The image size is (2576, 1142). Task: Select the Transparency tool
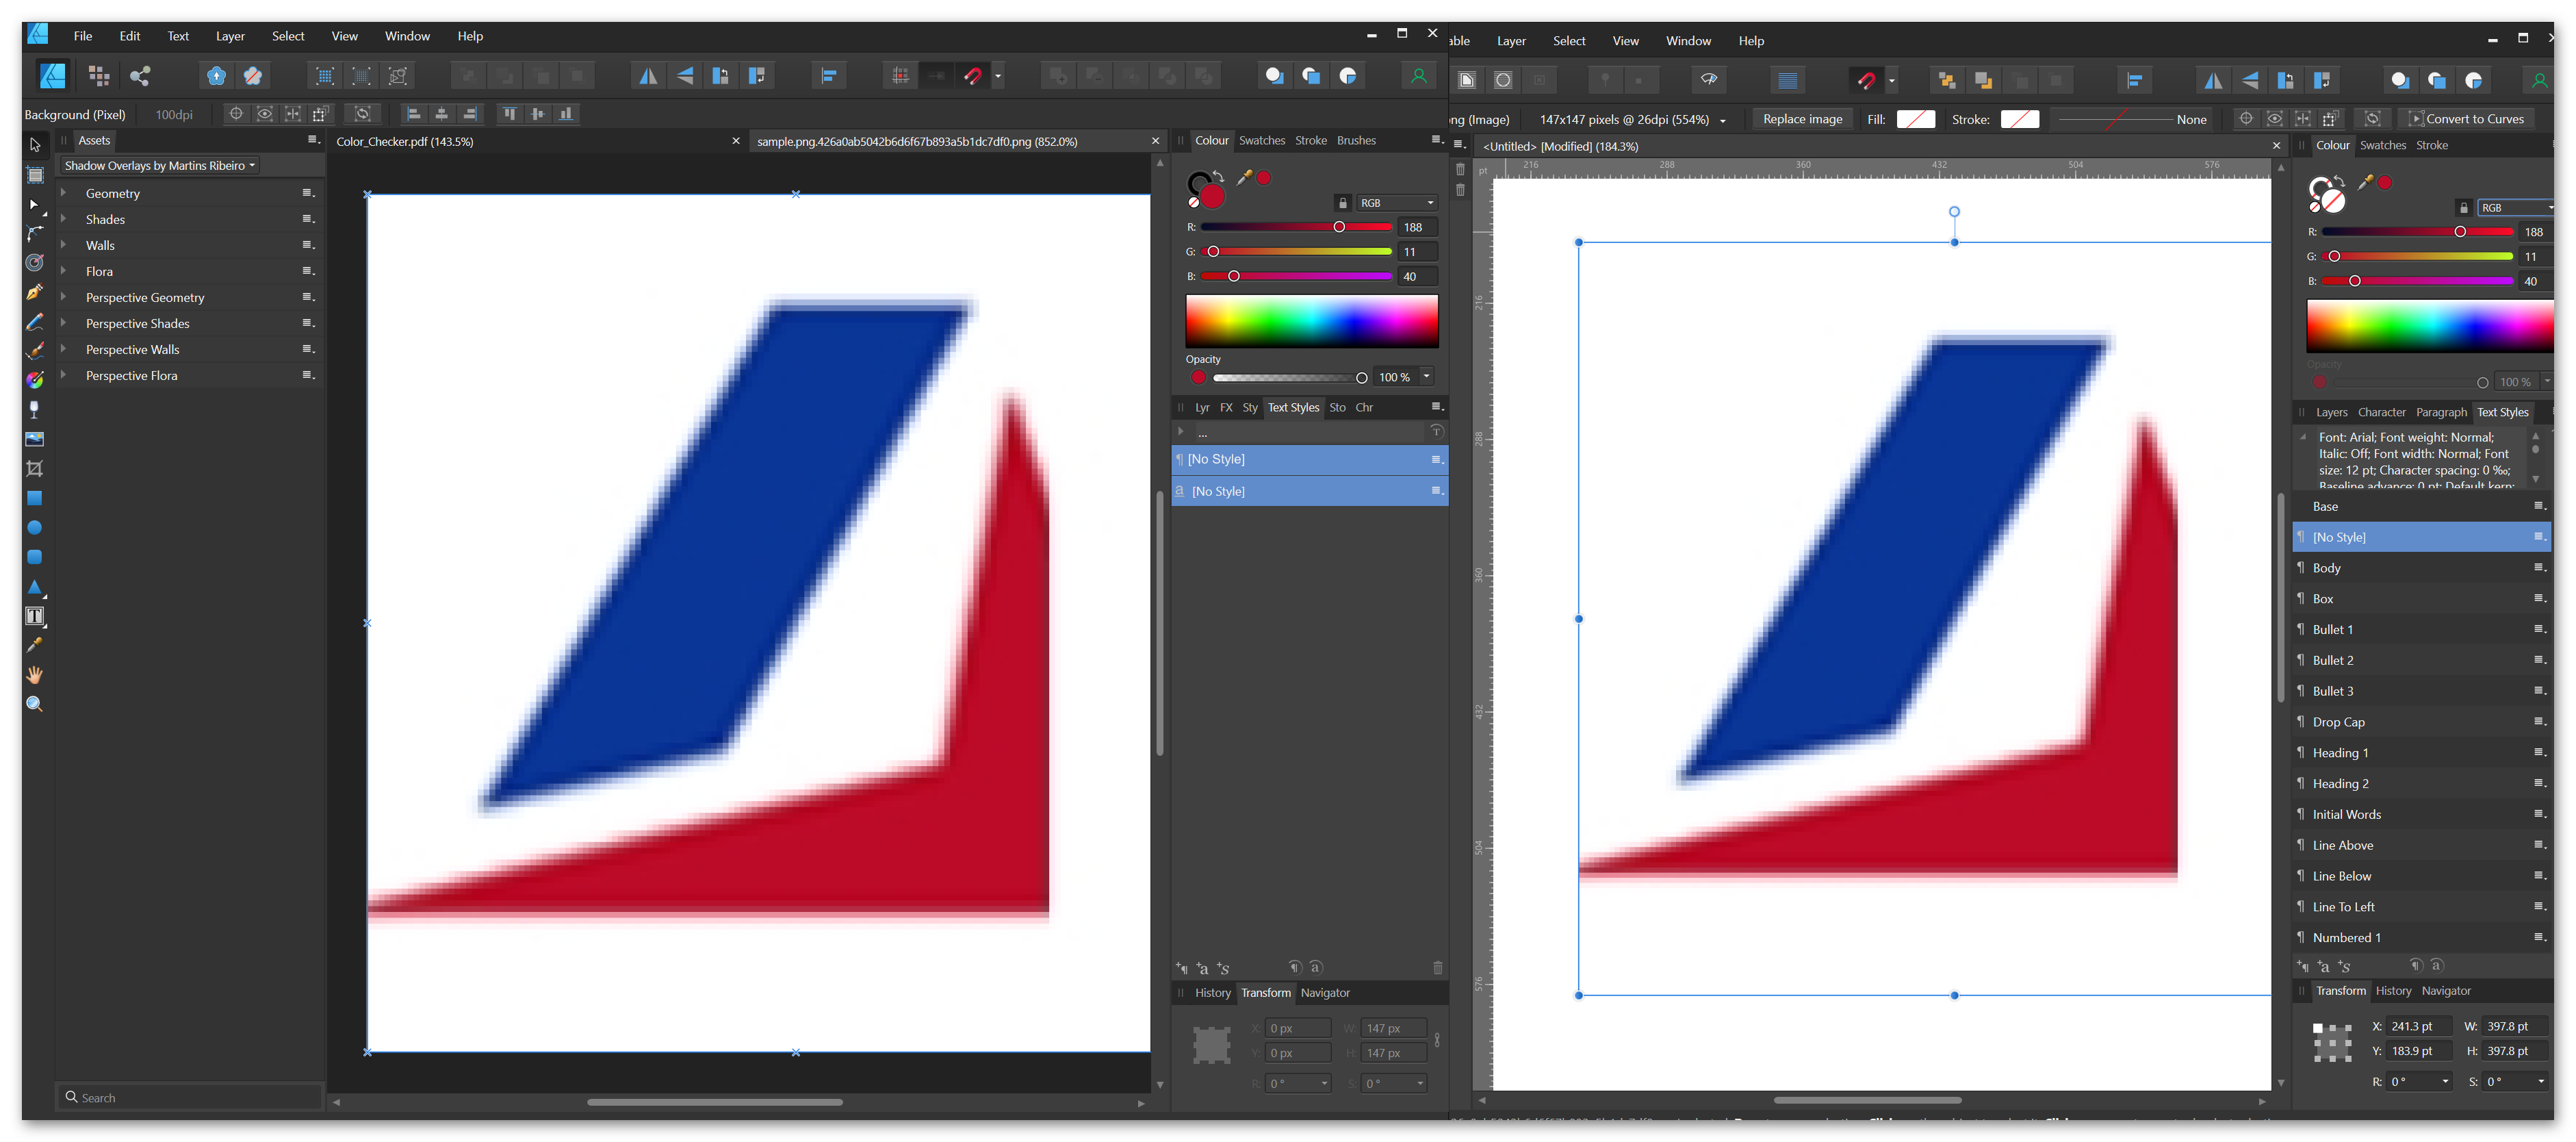tap(35, 410)
